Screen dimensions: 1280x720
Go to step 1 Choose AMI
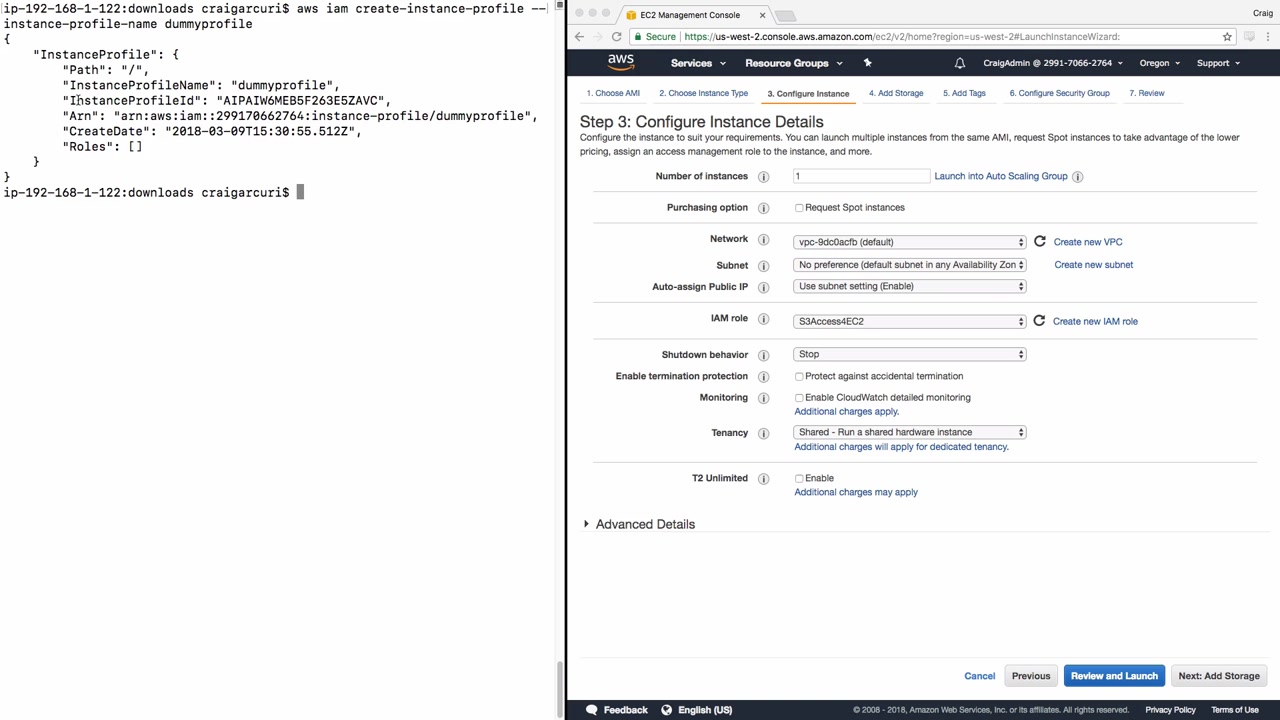tap(613, 93)
